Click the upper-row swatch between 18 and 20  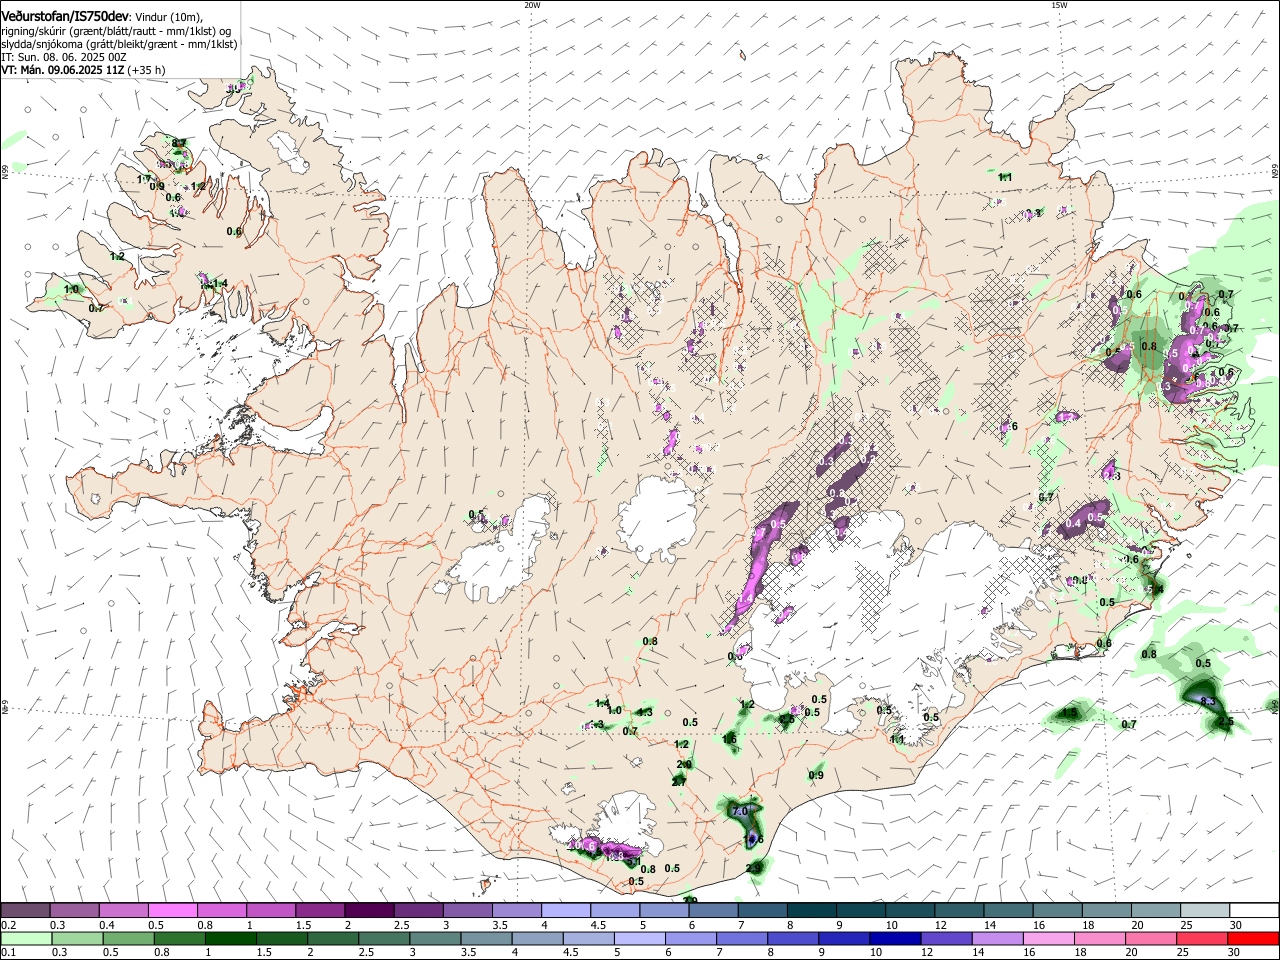click(x=1106, y=910)
